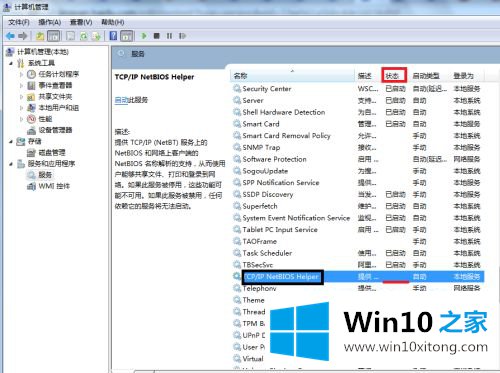Screen dimensions: 500x373
Task: Select the SSDP Discovery service
Action: pyautogui.click(x=358, y=194)
